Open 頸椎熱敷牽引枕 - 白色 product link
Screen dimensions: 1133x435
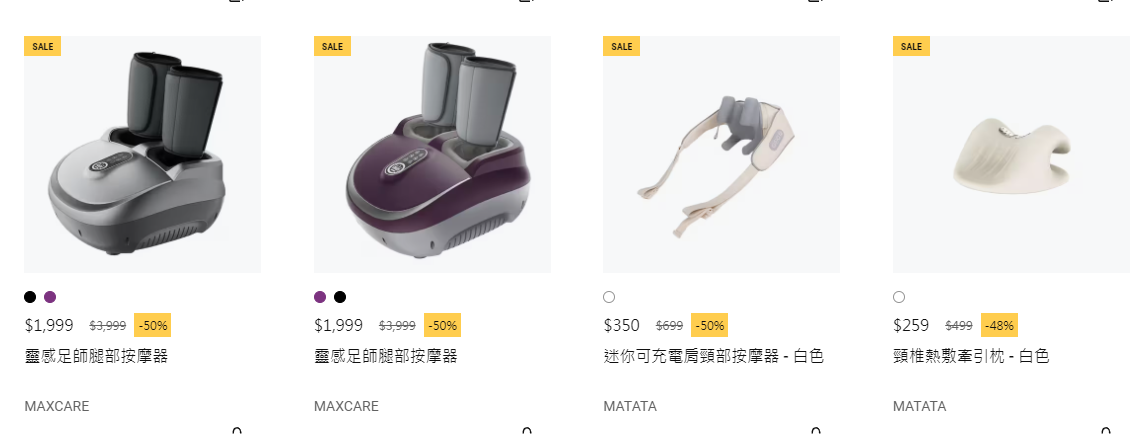(x=971, y=356)
